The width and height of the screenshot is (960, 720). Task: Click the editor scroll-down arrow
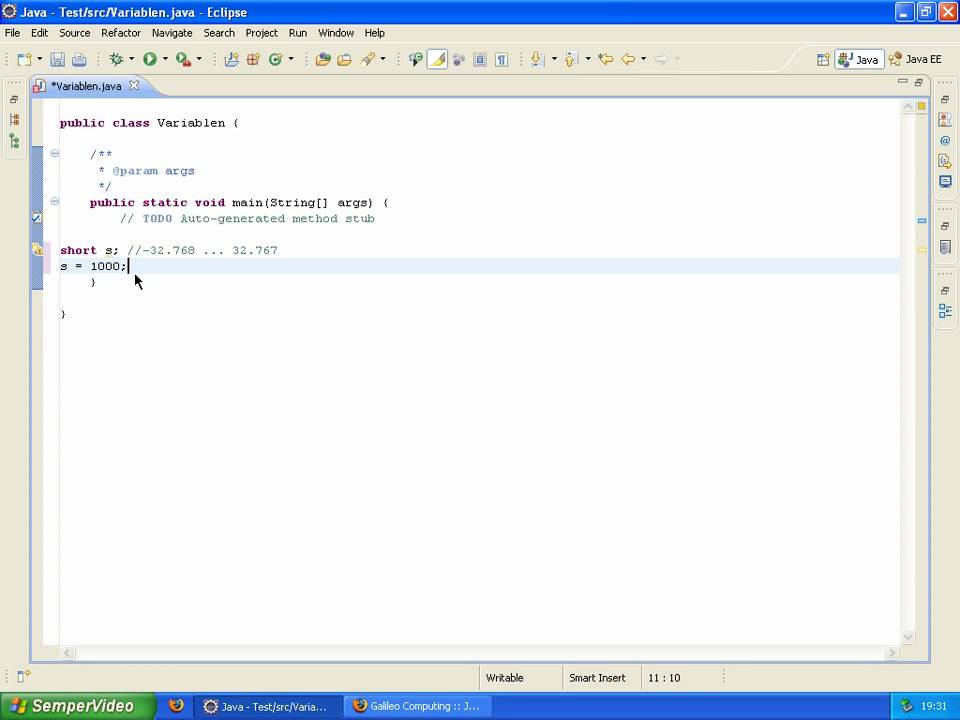click(908, 637)
